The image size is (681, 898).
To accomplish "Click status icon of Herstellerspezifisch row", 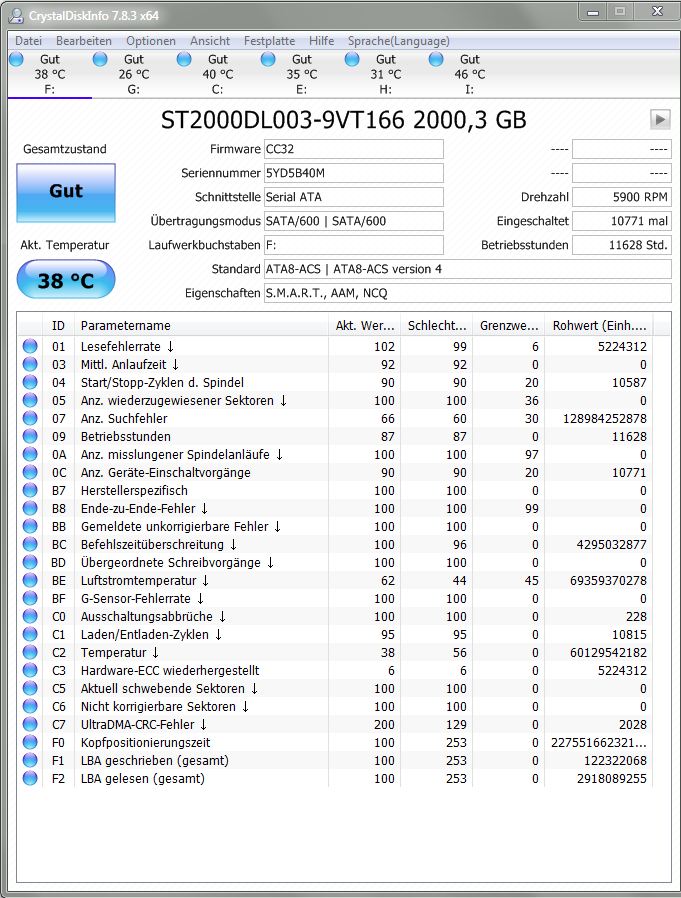I will point(30,490).
